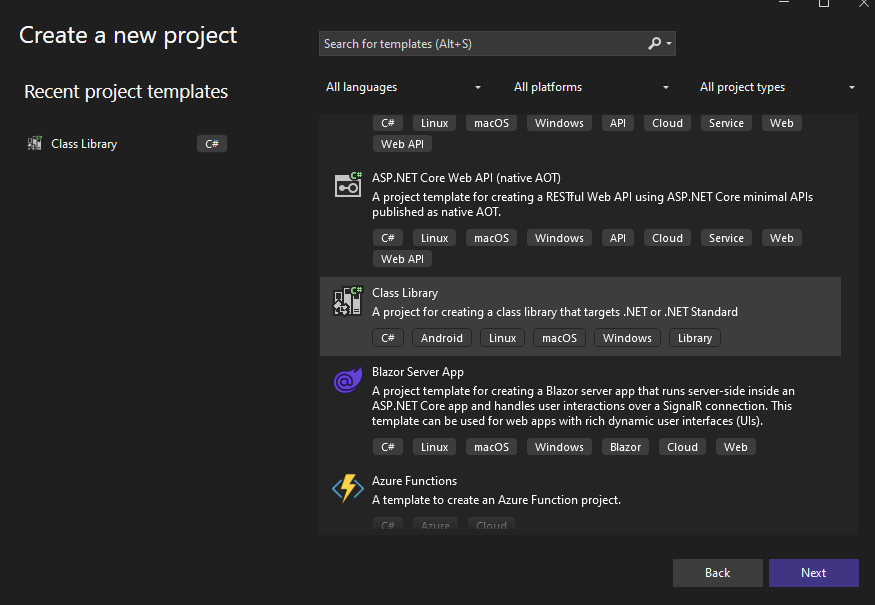
Task: Click the Azure Functions lightning bolt icon
Action: tap(348, 488)
